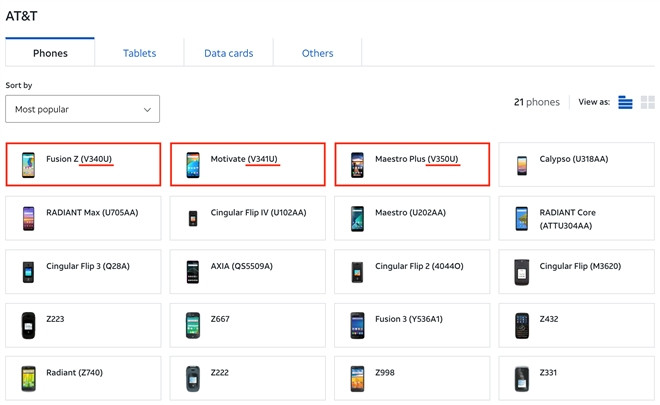Switch to the Tablets tab

tap(139, 53)
